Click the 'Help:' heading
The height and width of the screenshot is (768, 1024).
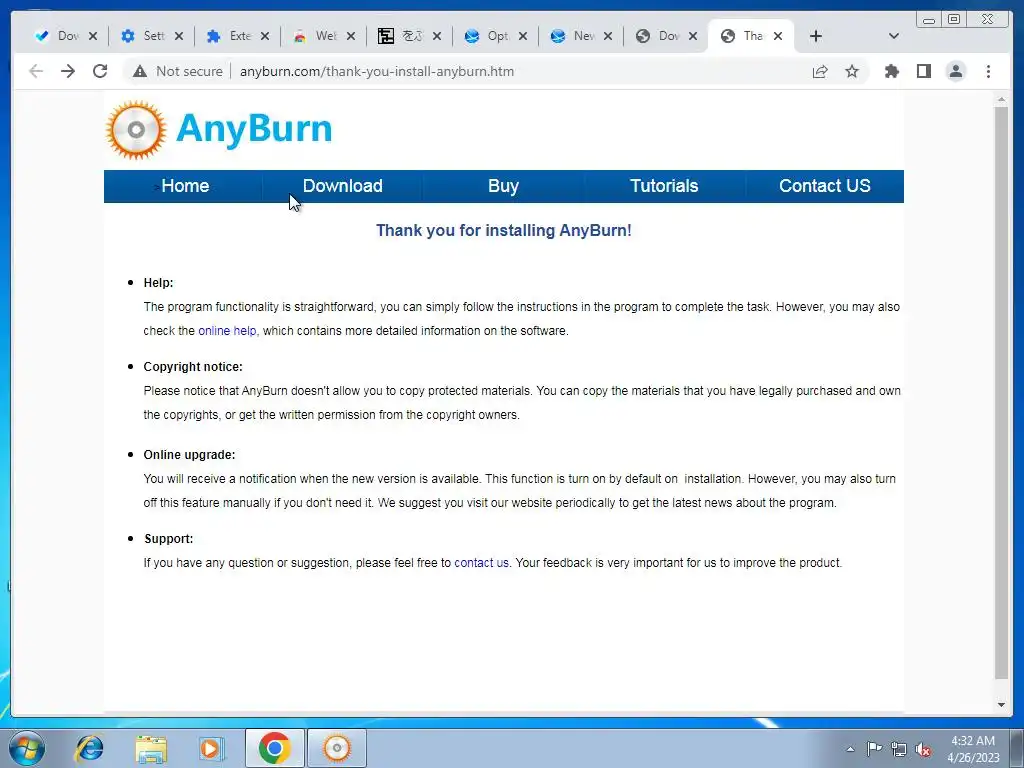[x=158, y=283]
